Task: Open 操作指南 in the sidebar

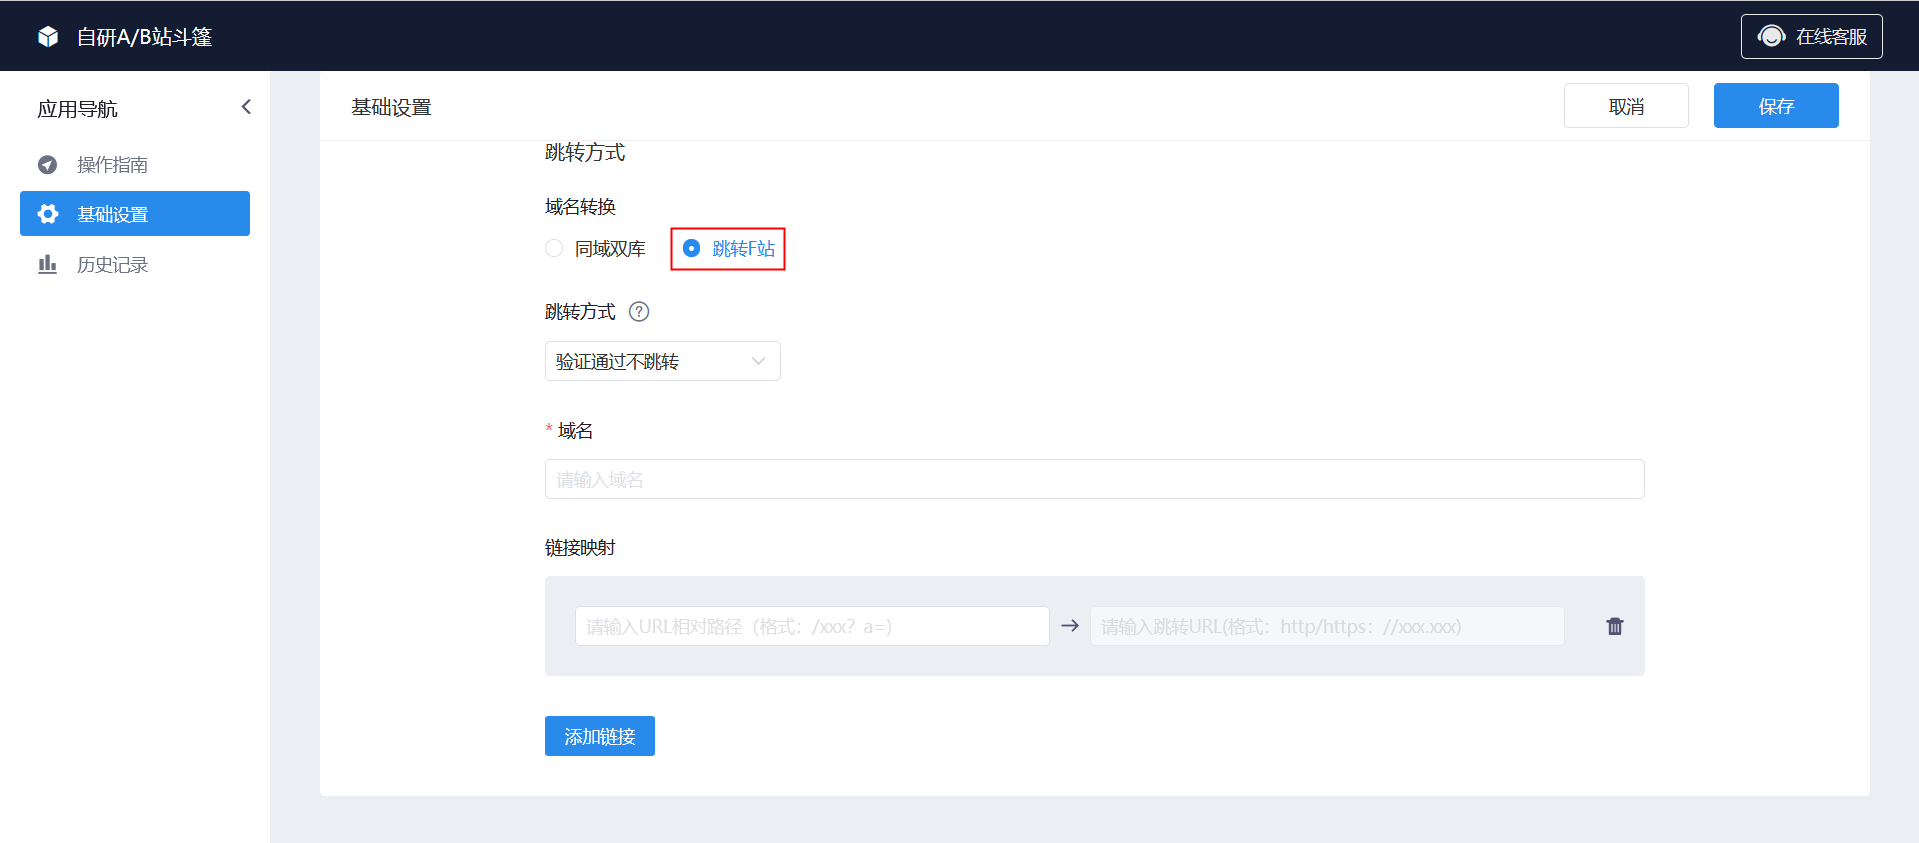Action: click(x=135, y=164)
